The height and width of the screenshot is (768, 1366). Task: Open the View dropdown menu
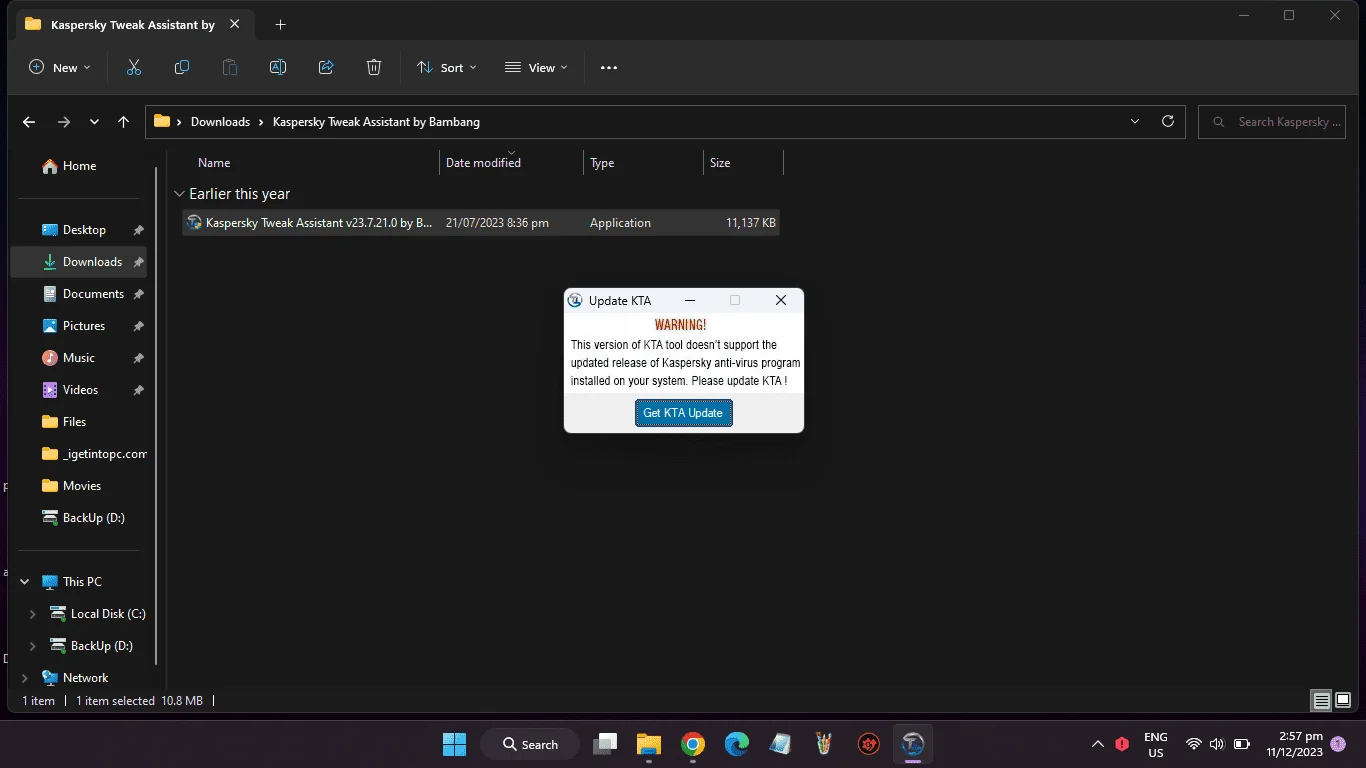click(536, 67)
